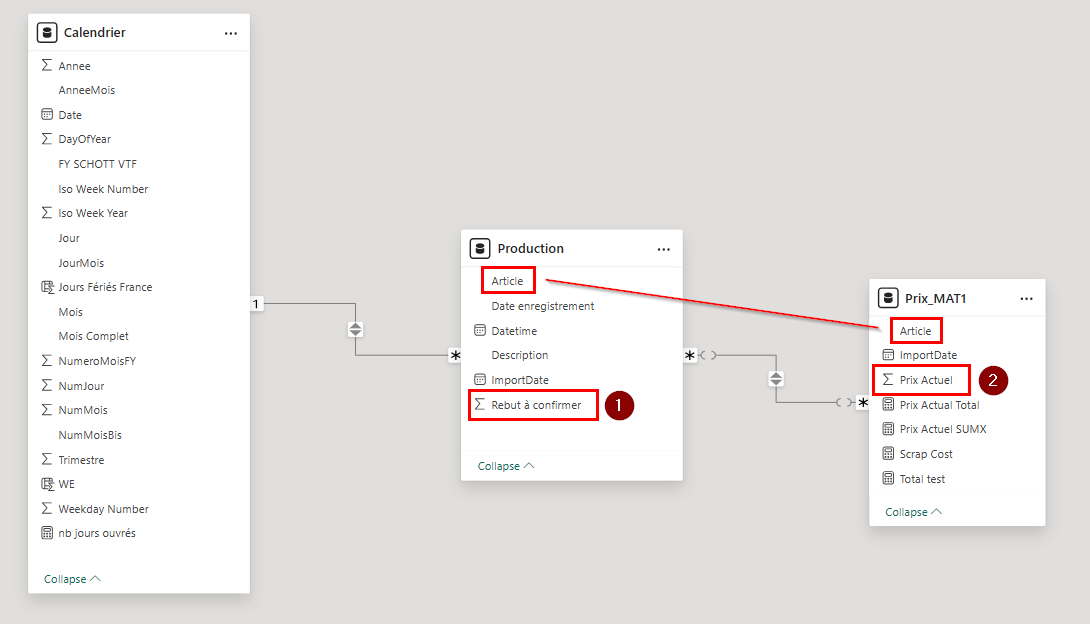Screen dimensions: 1090x624
Task: Click the sigma icon beside Prix Actuel
Action: 888,379
